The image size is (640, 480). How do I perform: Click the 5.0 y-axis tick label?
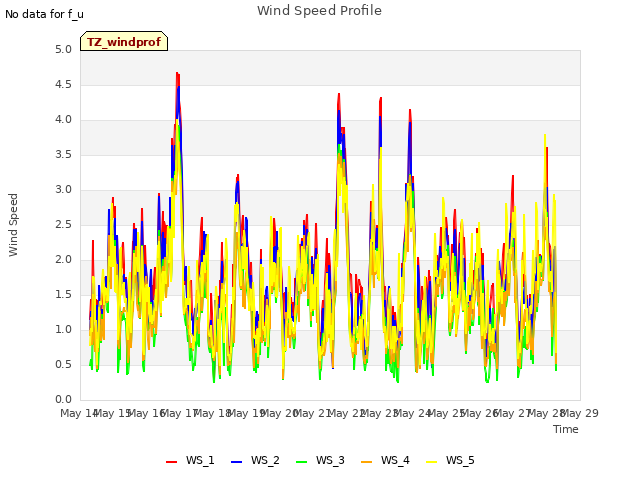coord(63,50)
